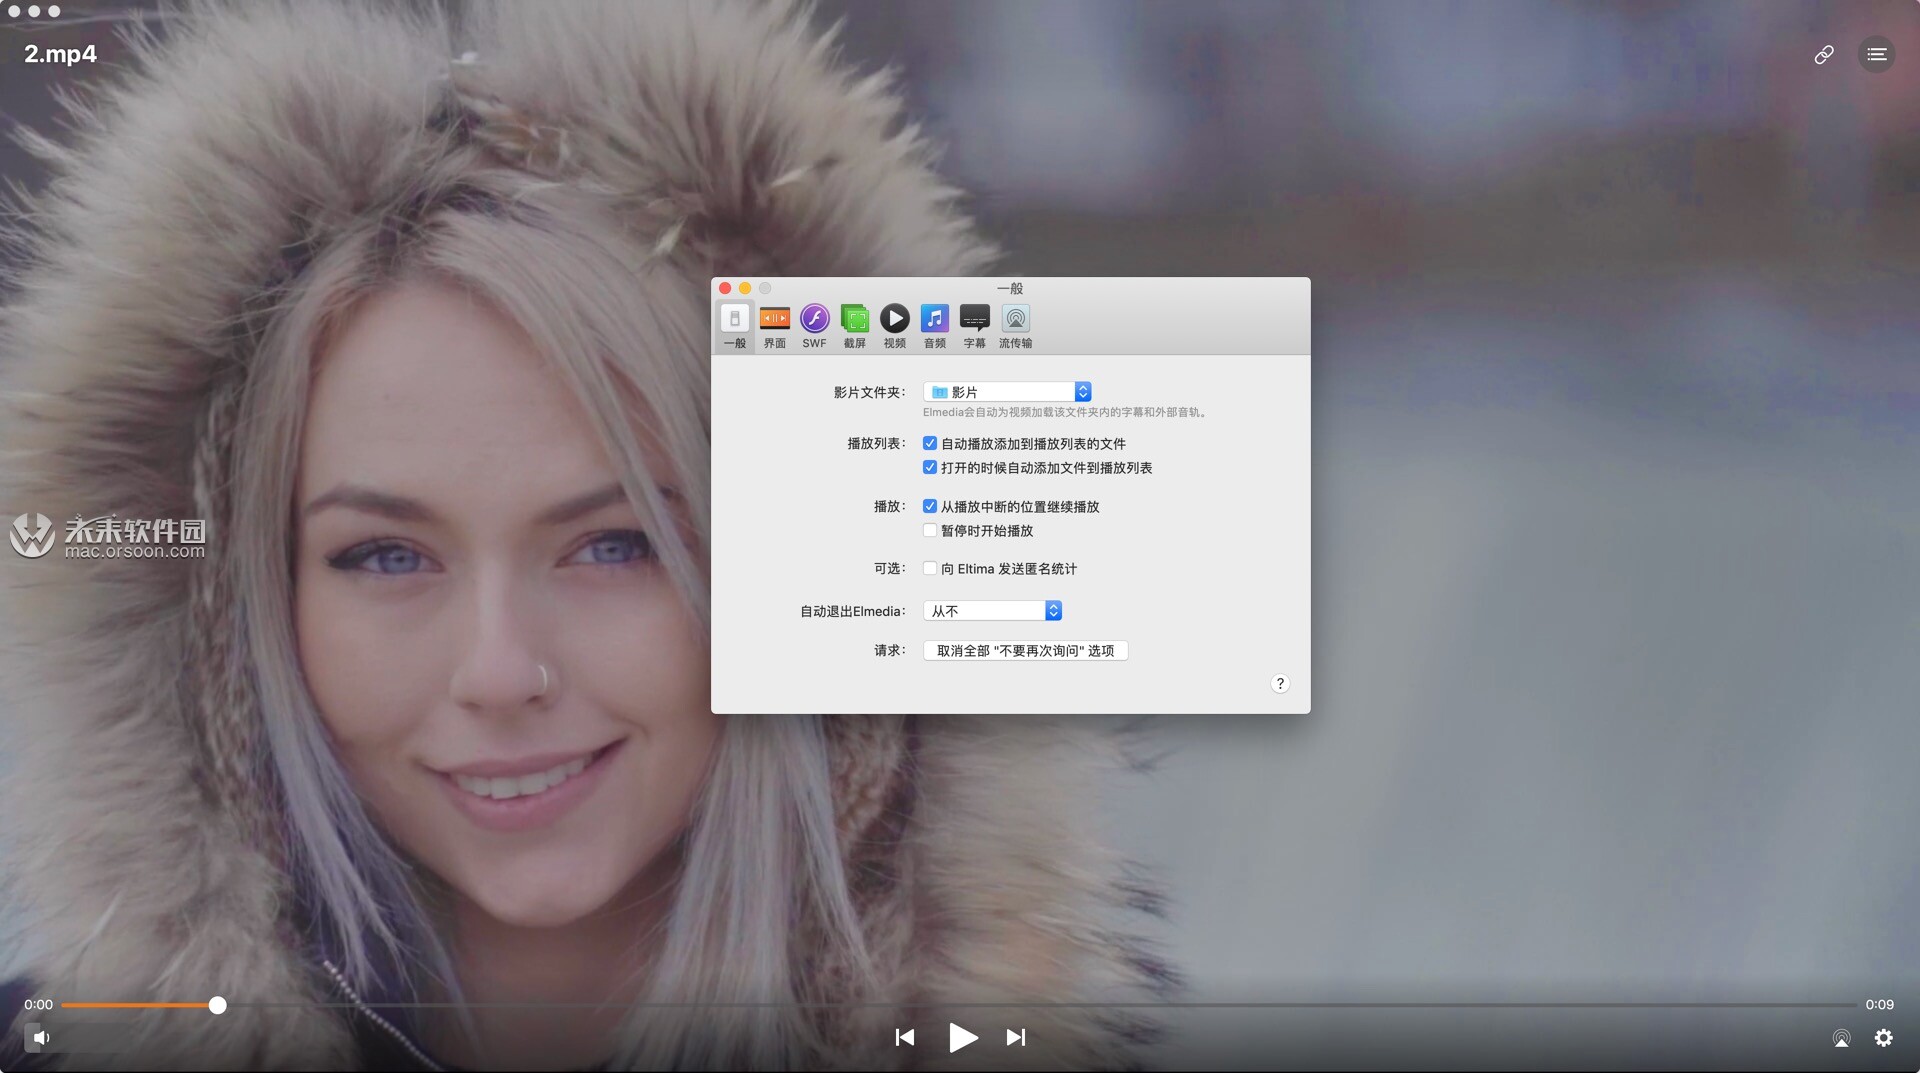Enable 暂停时开始播放 checkbox

coord(930,530)
